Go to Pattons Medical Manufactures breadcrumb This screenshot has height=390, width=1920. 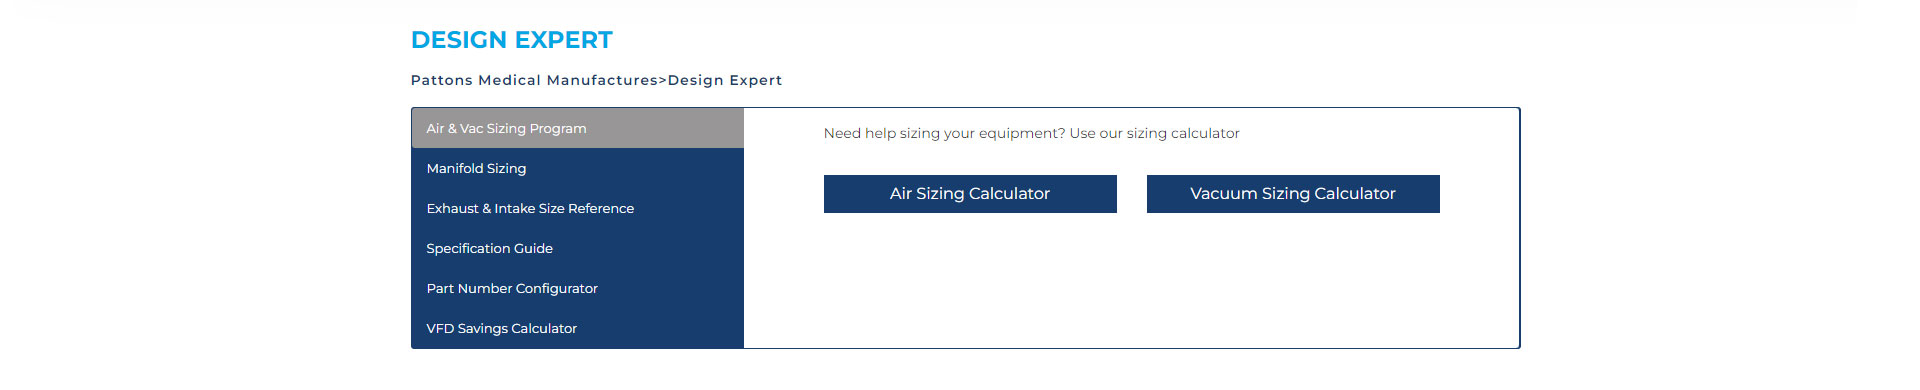click(534, 80)
